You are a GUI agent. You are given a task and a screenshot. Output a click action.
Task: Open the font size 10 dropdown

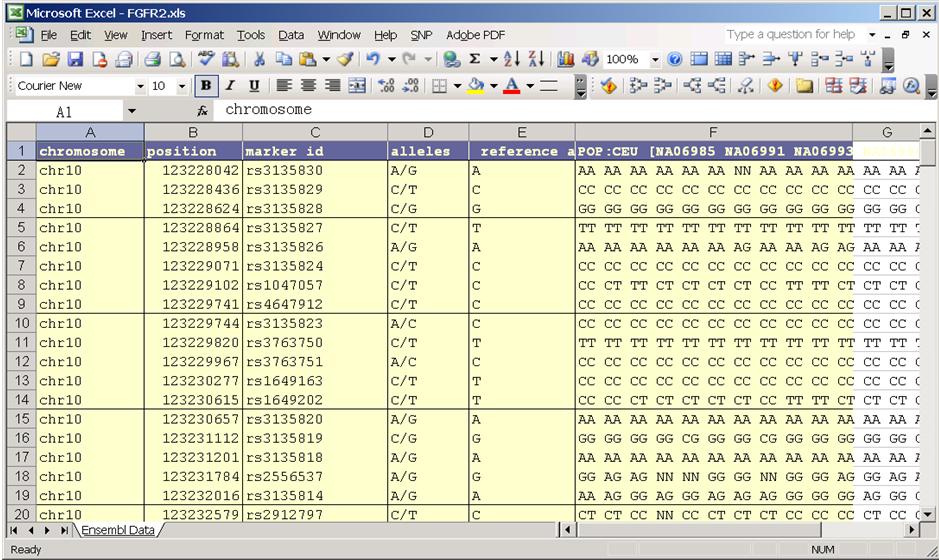point(182,86)
